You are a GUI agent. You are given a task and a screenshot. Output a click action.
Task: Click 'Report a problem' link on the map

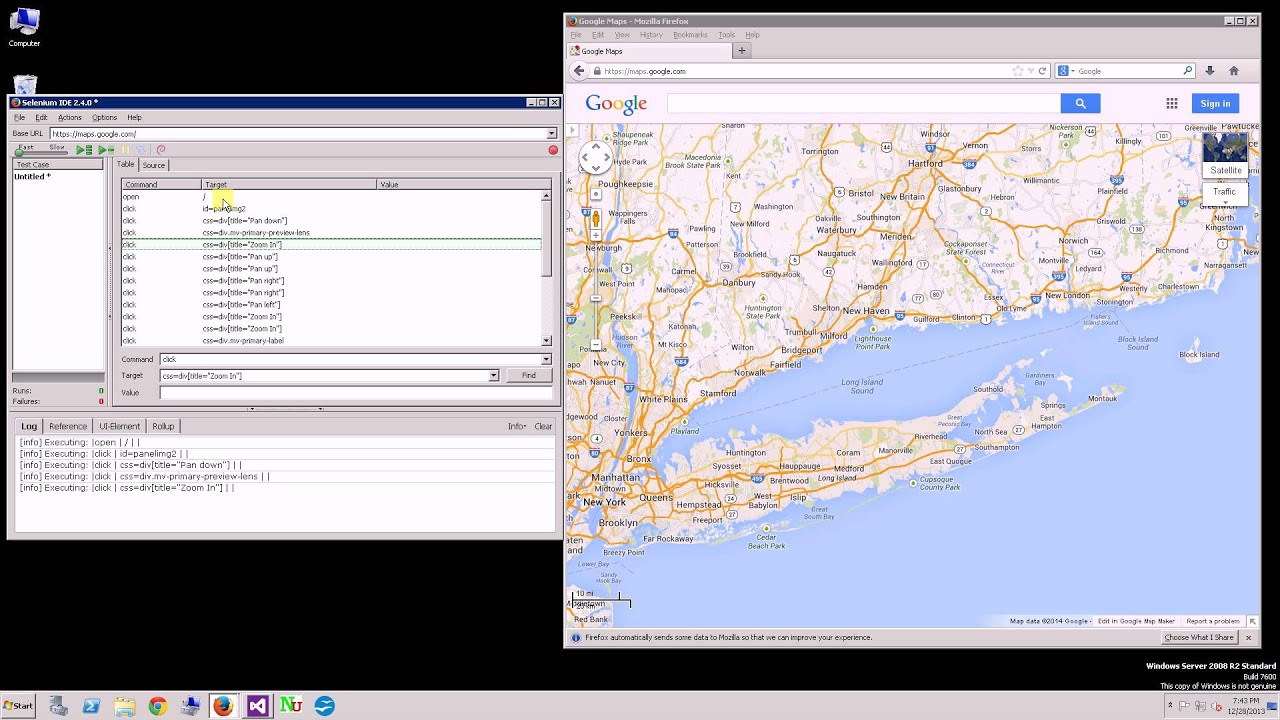click(x=1212, y=621)
